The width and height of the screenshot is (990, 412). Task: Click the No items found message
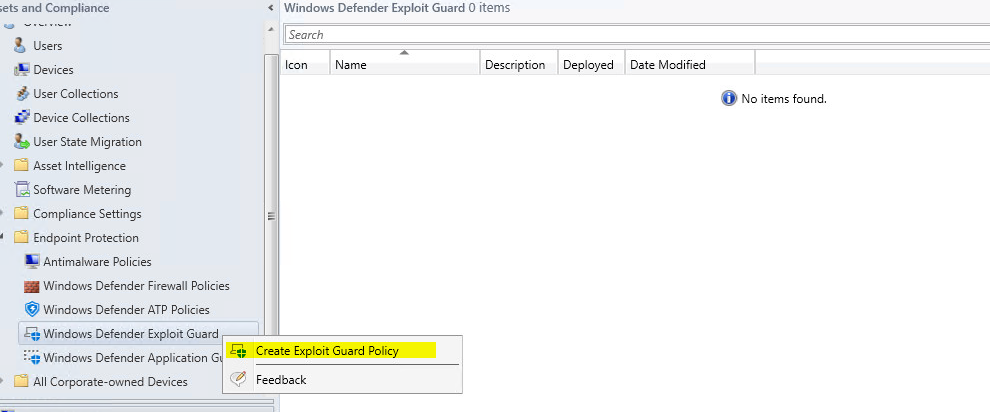click(x=784, y=98)
